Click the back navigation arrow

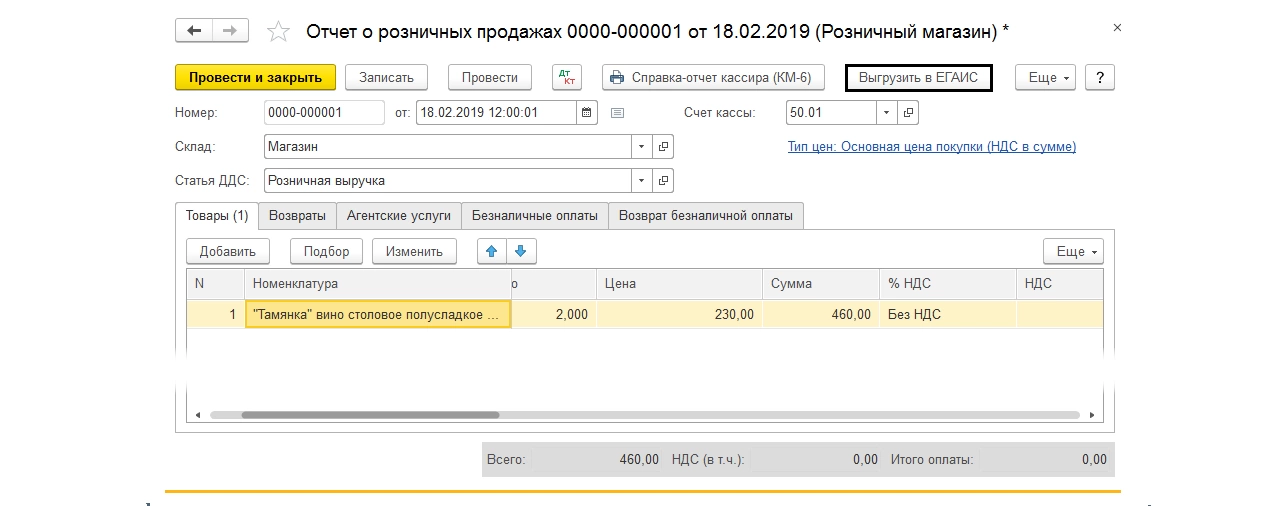(x=194, y=31)
